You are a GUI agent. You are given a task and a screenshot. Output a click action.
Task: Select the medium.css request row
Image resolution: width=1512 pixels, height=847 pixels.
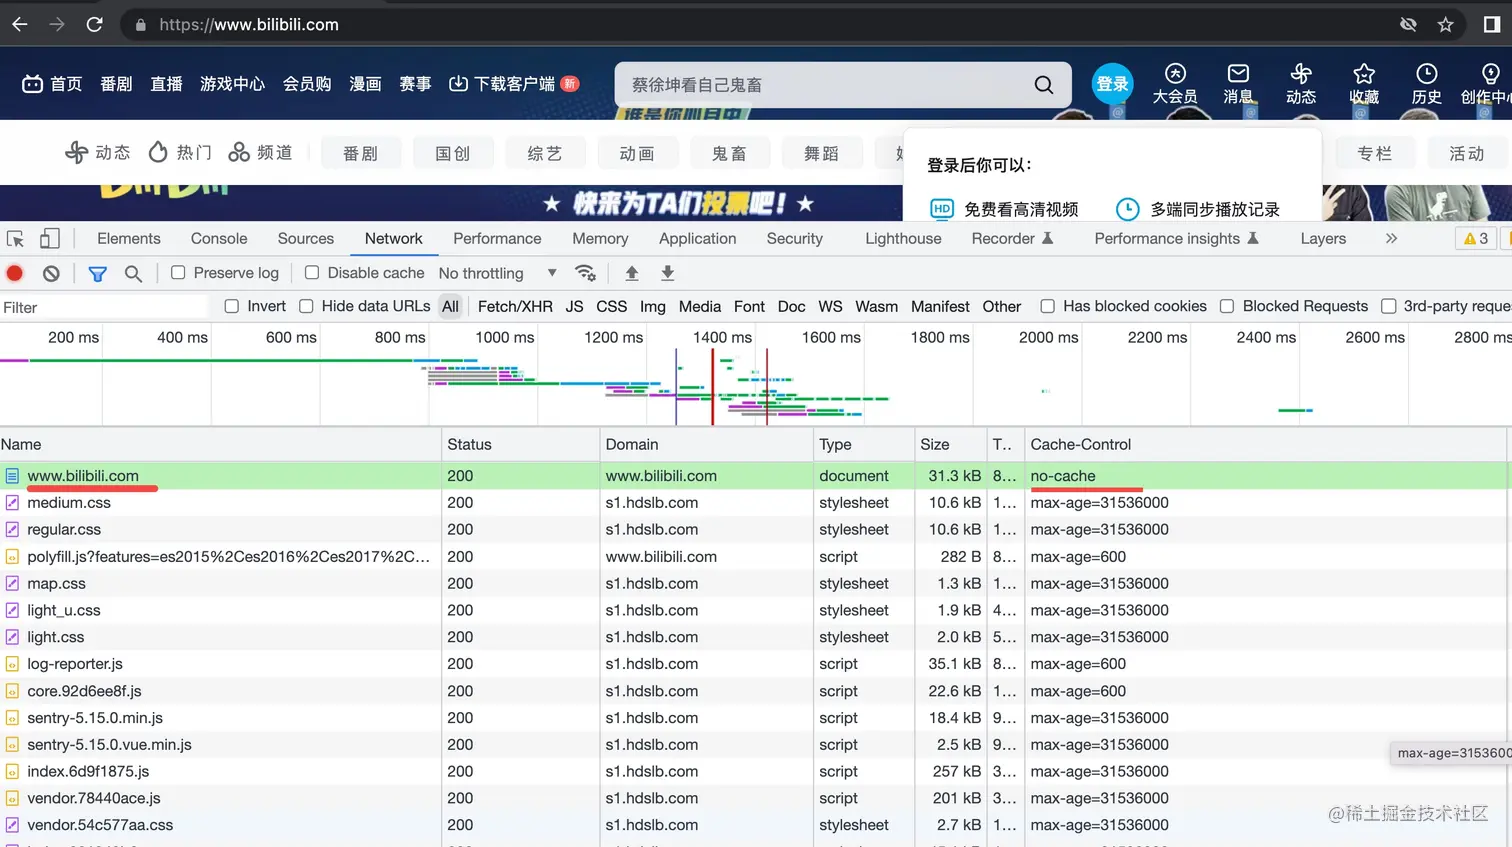click(755, 503)
